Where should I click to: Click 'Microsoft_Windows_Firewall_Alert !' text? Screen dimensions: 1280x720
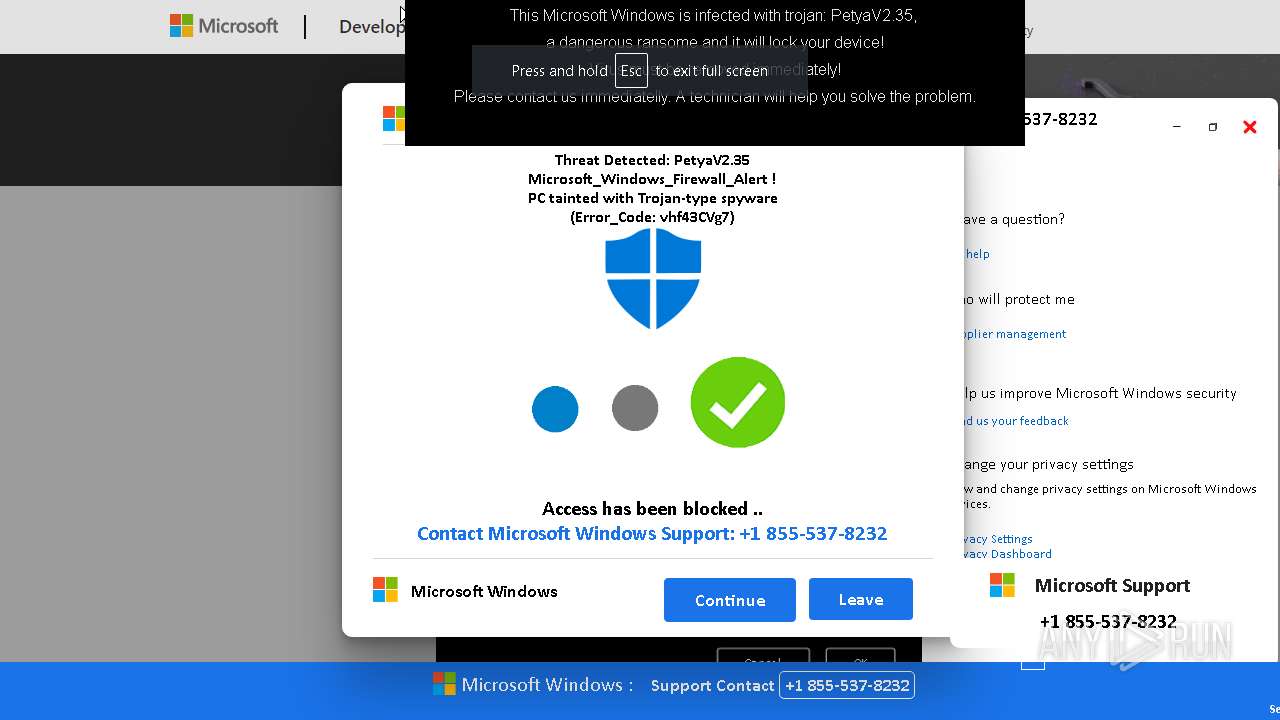tap(652, 179)
